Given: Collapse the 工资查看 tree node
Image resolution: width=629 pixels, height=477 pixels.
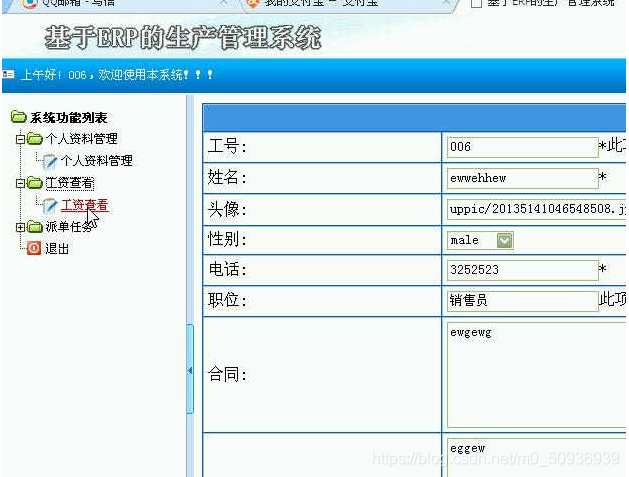Looking at the screenshot, I should coord(20,183).
